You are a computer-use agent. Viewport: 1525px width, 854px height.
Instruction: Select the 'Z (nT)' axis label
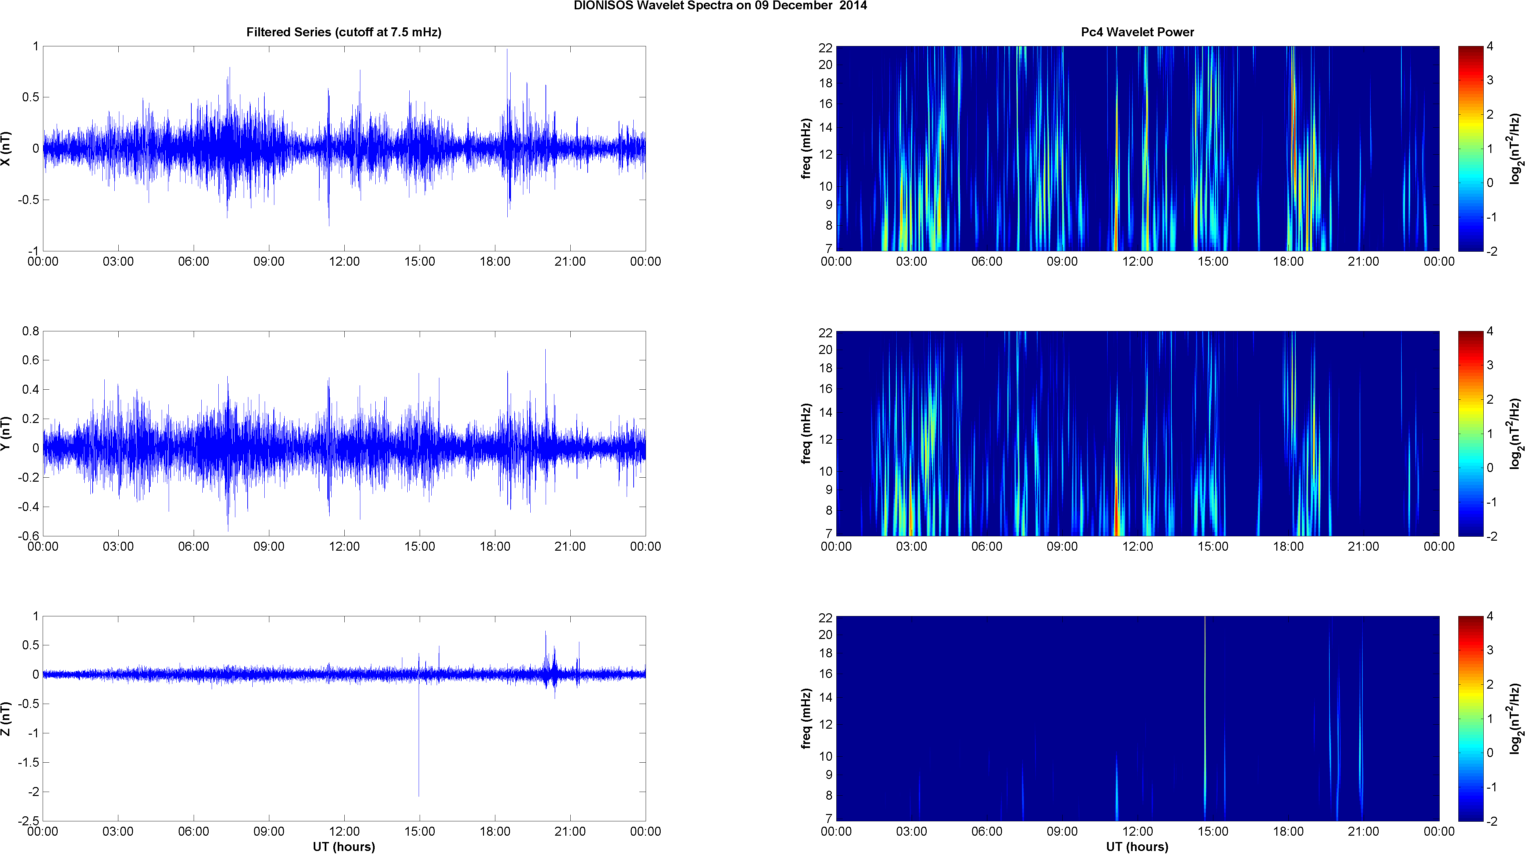tap(7, 718)
